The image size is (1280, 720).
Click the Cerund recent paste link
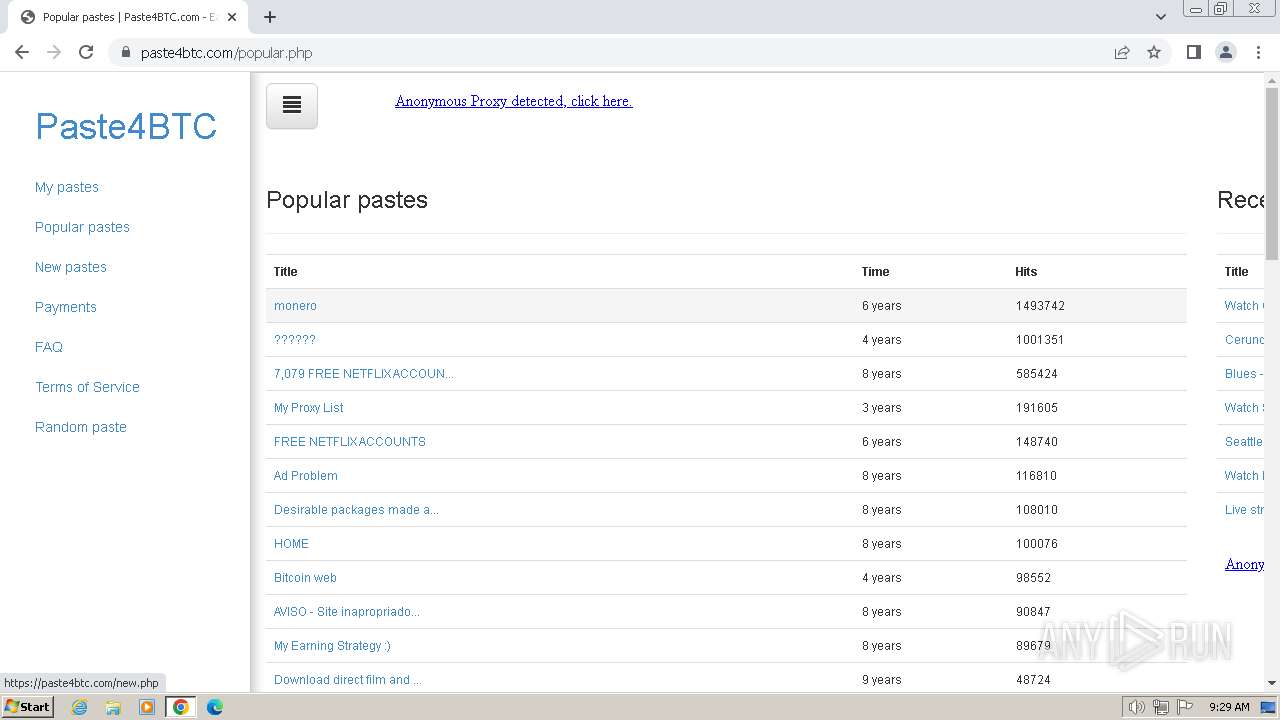click(1244, 340)
